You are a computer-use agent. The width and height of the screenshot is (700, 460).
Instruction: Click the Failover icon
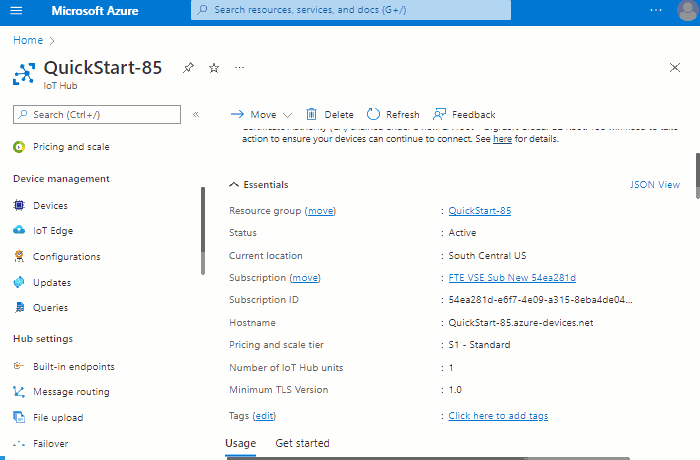[19, 444]
